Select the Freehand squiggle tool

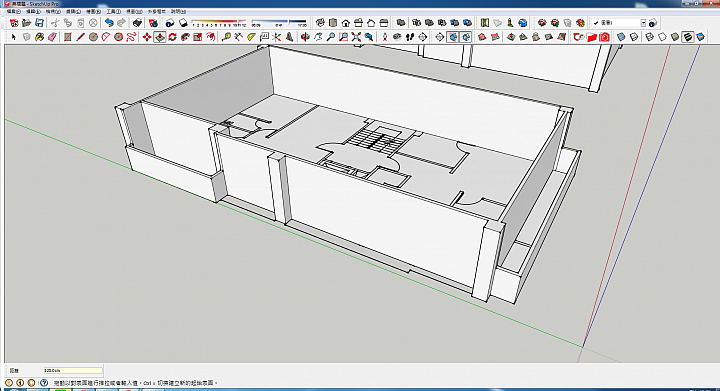coord(131,37)
